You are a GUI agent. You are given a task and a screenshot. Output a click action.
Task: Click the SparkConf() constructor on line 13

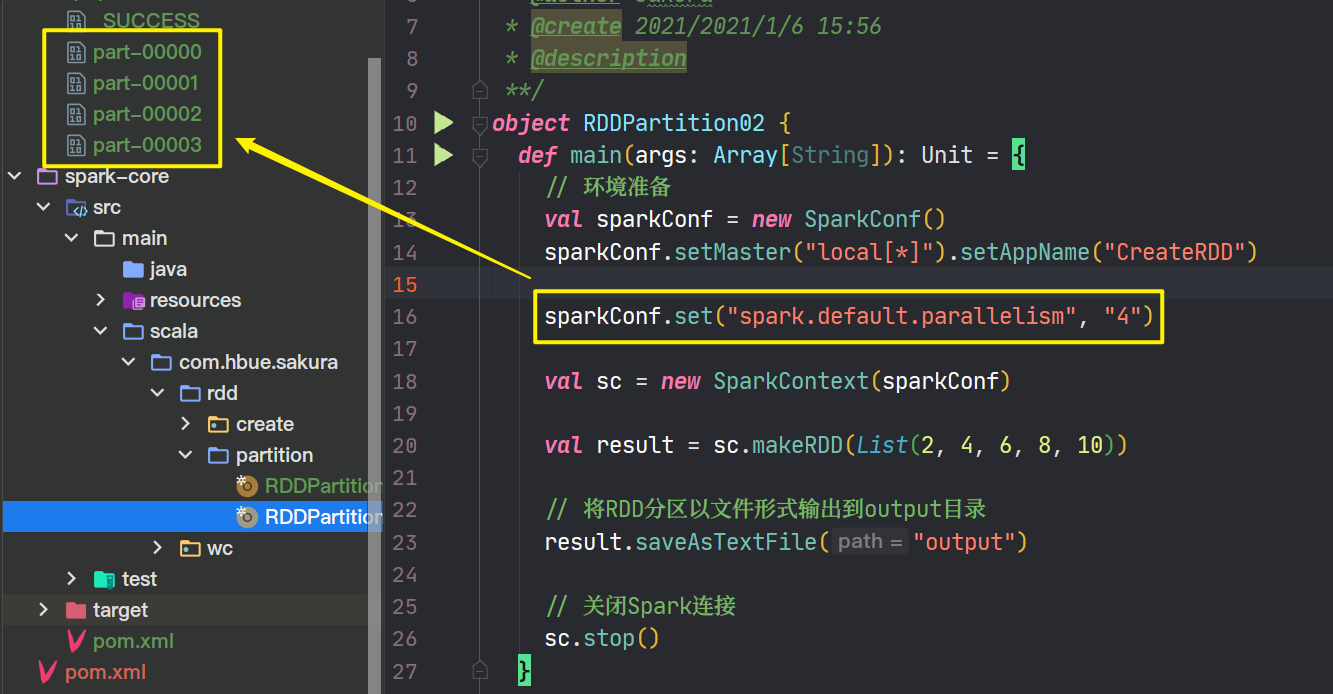coord(875,220)
